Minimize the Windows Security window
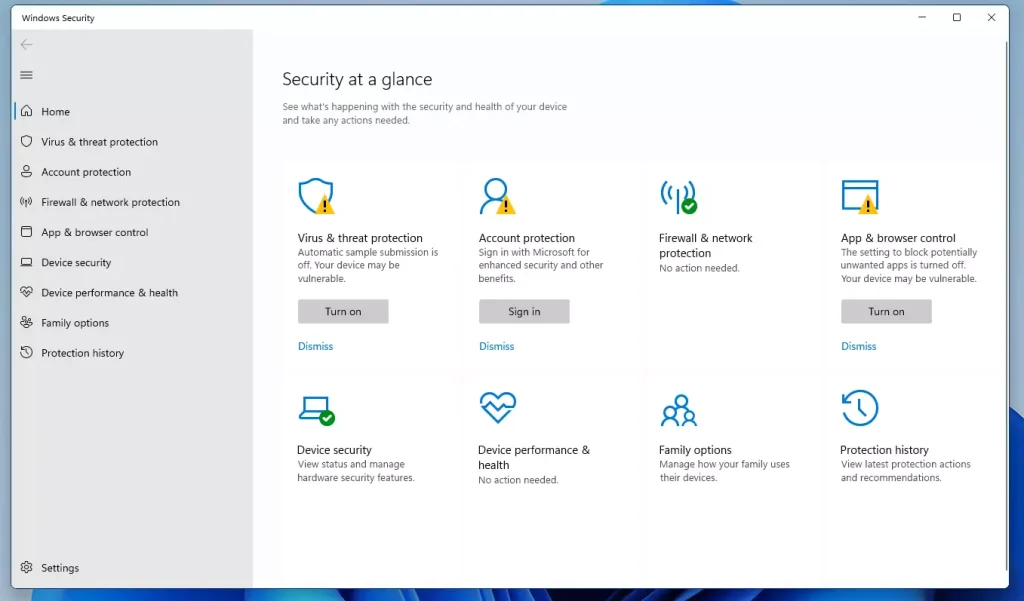 pos(922,18)
